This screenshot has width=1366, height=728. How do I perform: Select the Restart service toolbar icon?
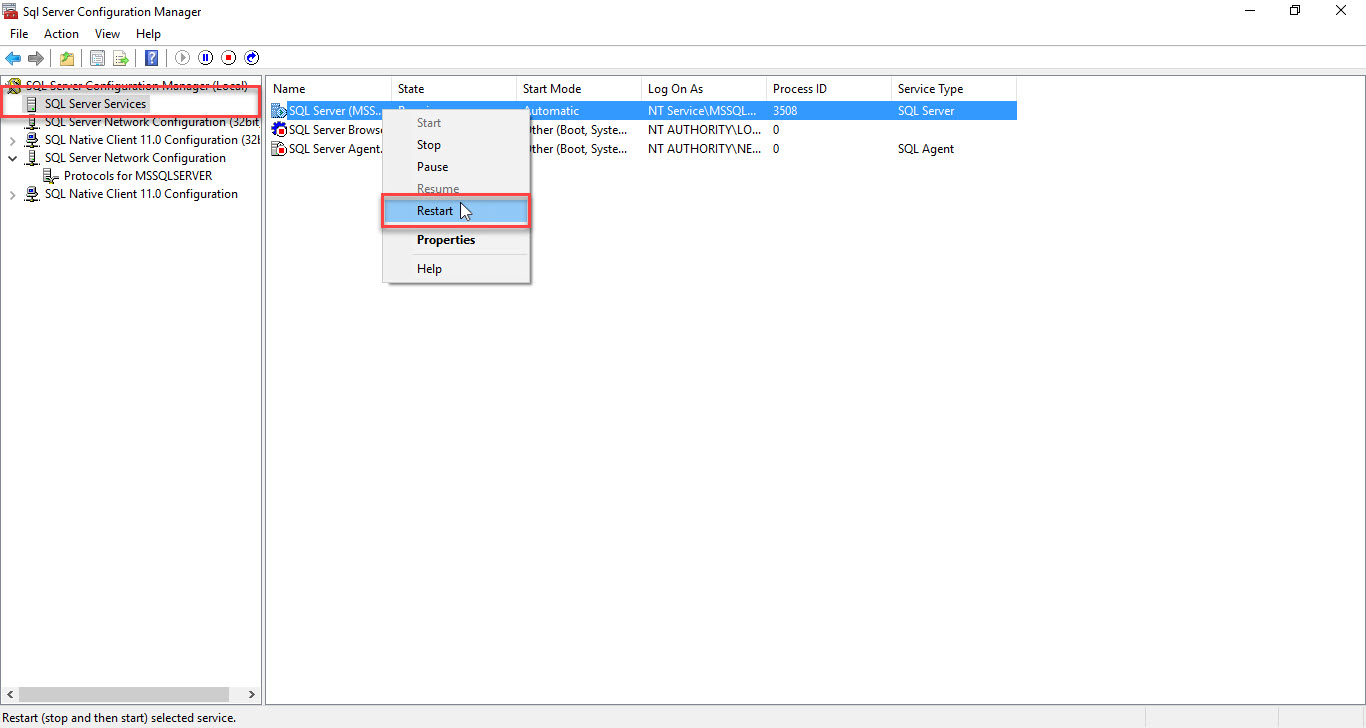tap(251, 57)
